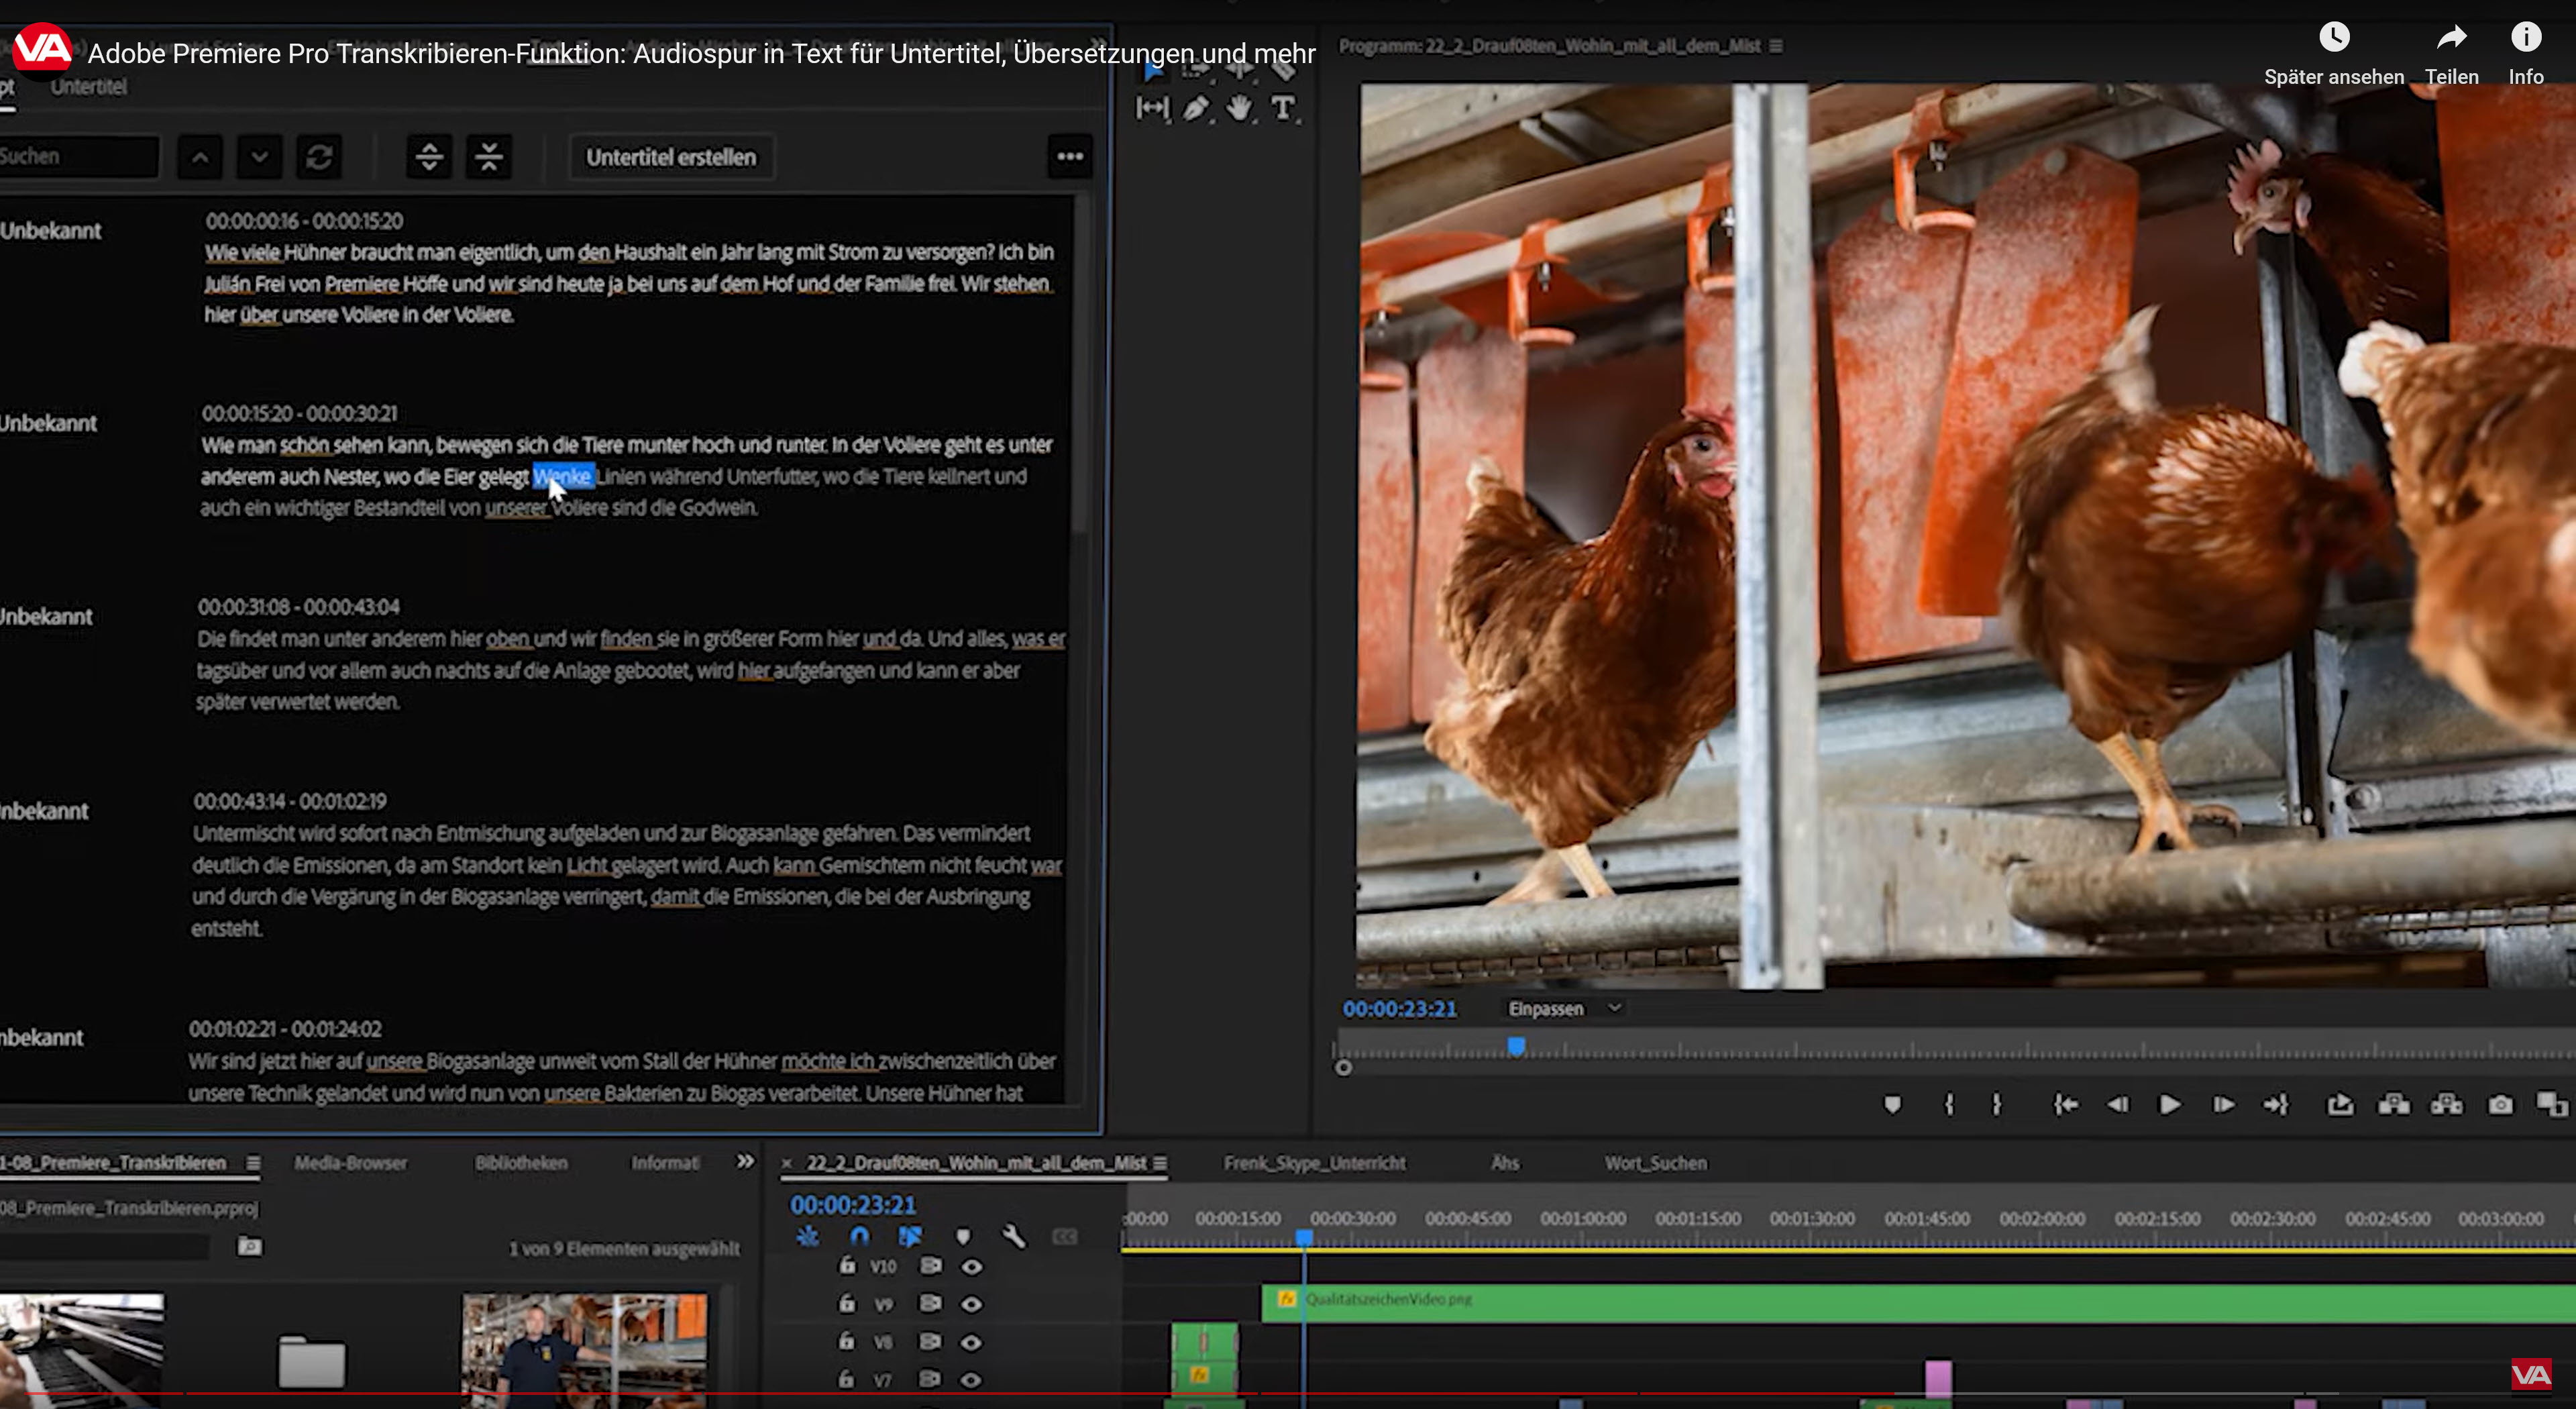Toggle the lock on track V9
This screenshot has width=2576, height=1409.
(847, 1303)
